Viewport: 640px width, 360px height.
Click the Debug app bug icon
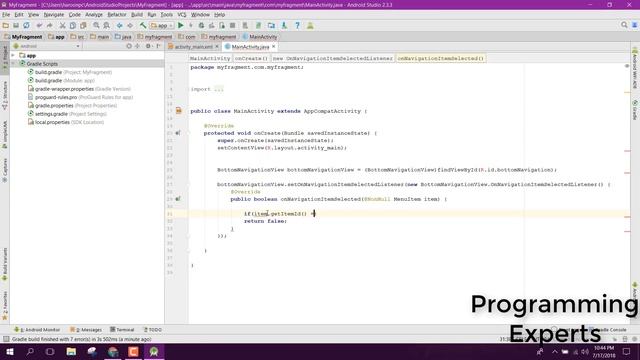pos(201,25)
